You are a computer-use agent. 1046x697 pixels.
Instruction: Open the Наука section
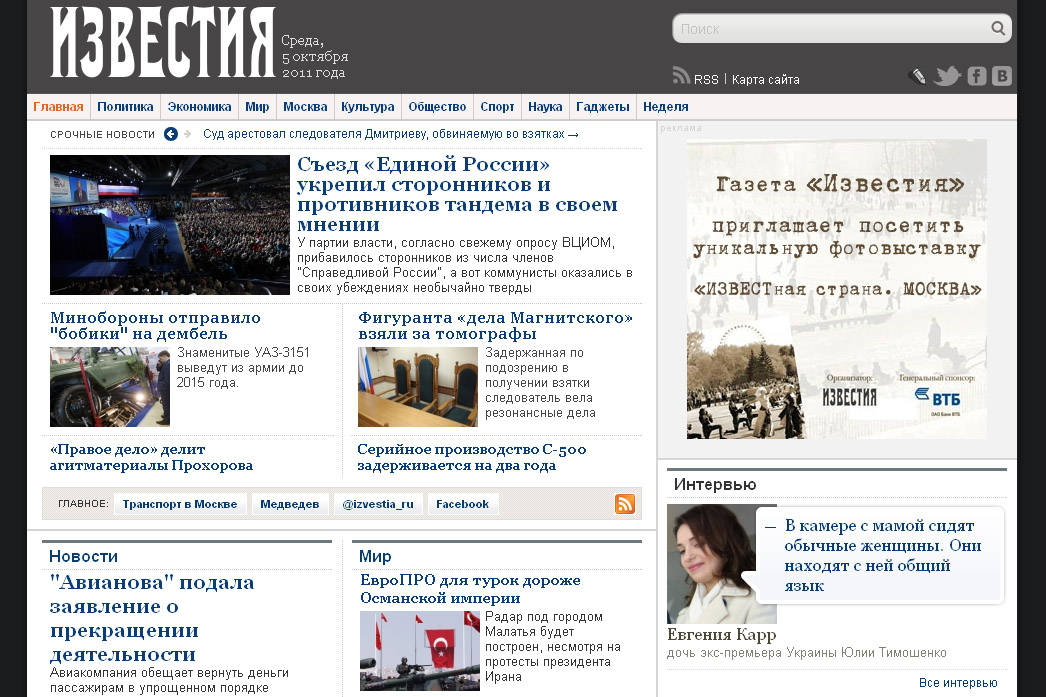(x=545, y=107)
